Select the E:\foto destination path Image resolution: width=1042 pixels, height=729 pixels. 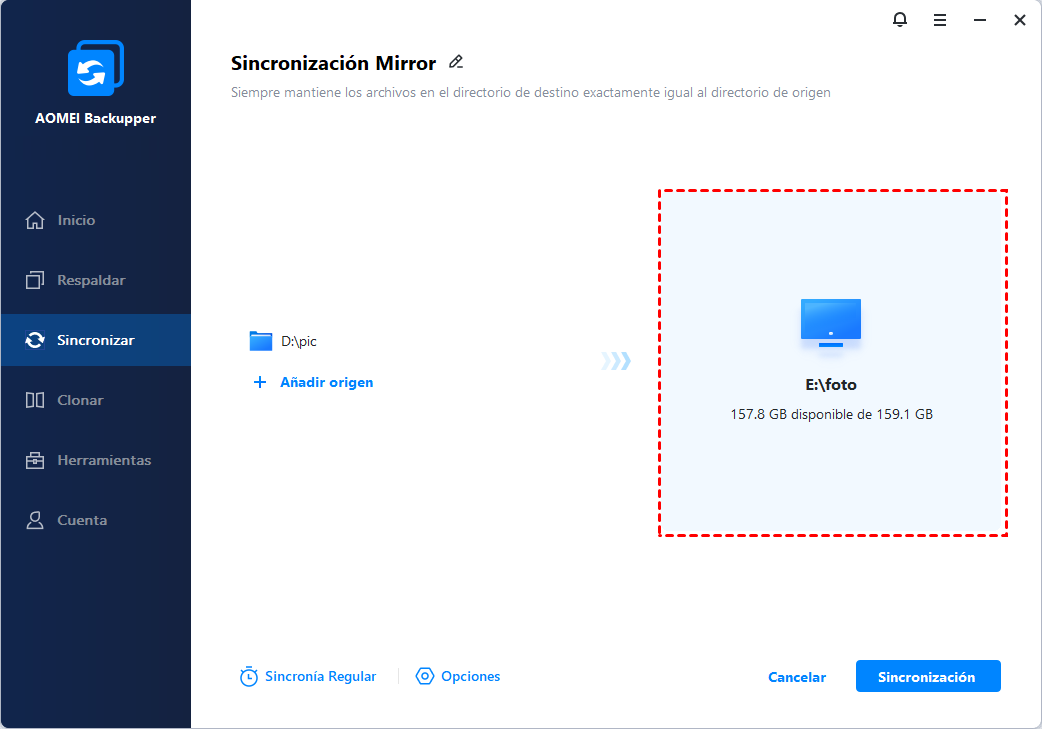(831, 385)
